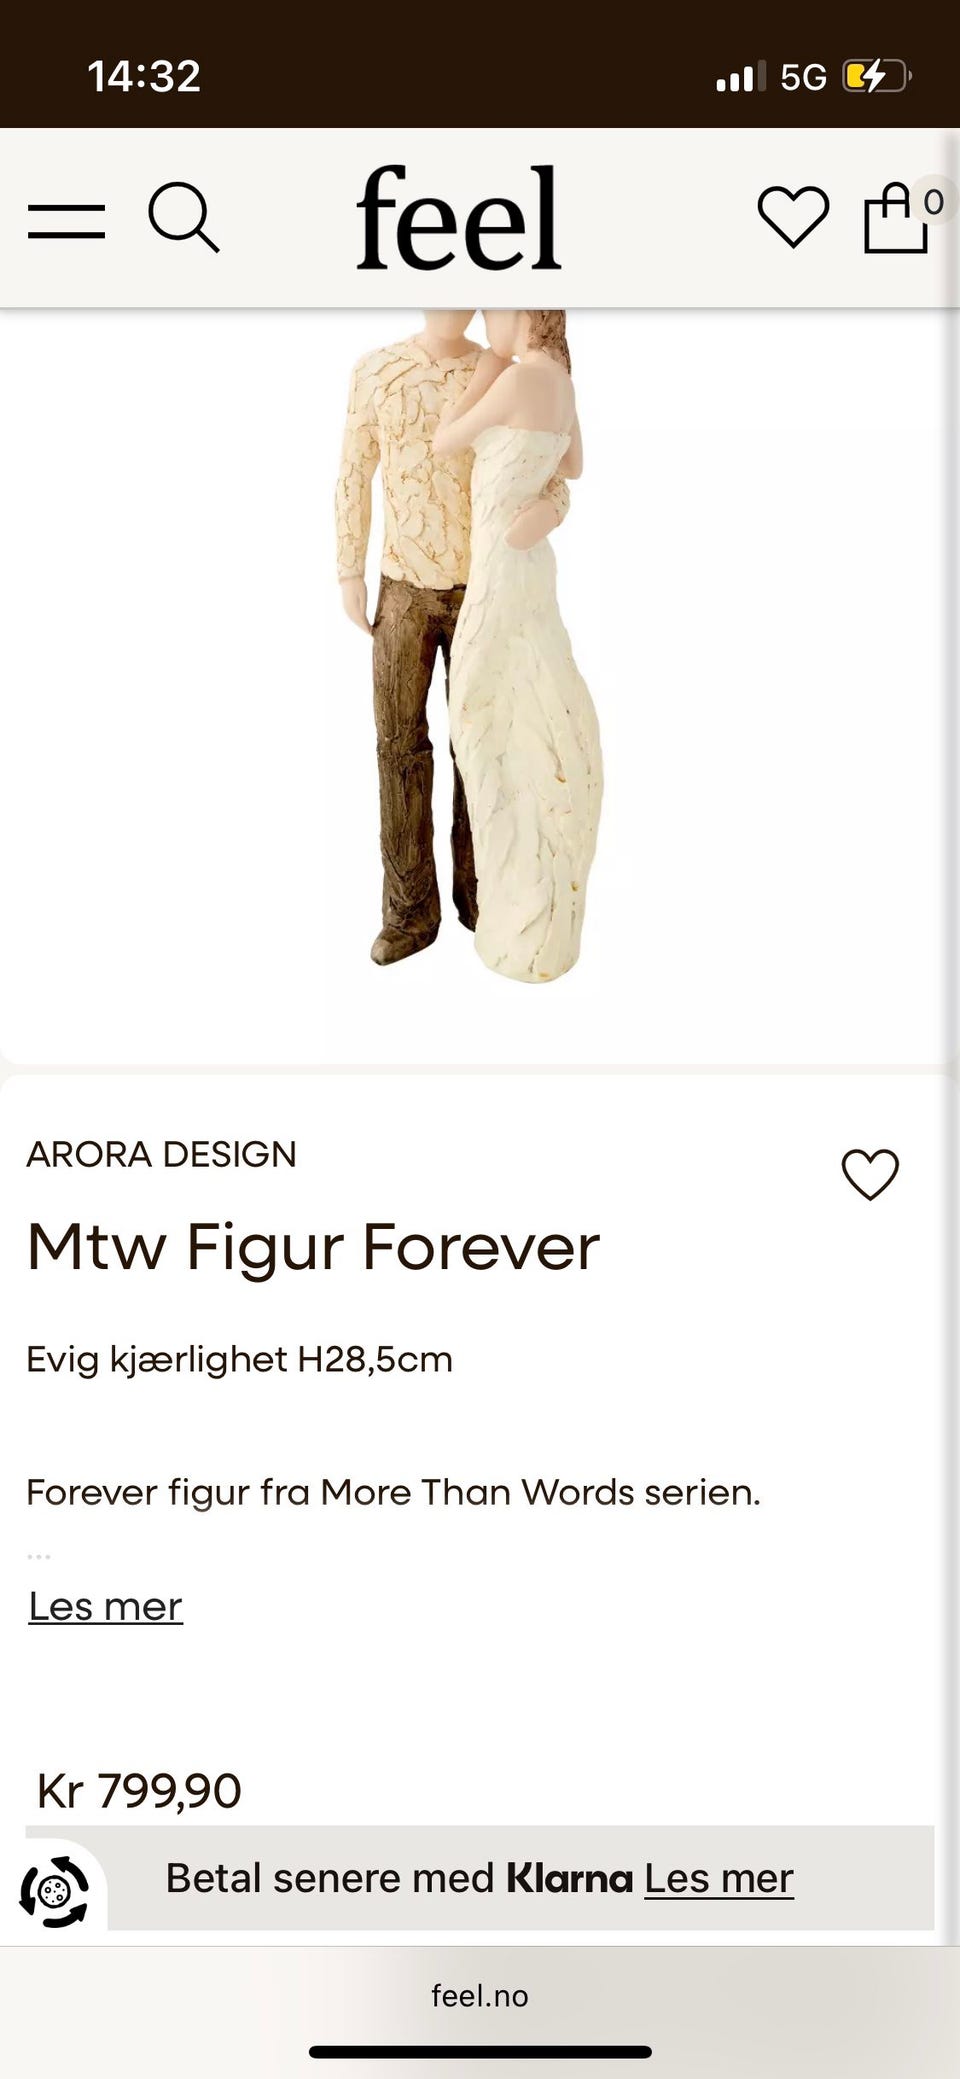
Task: Tap the Kr 799,90 price
Action: [139, 1789]
